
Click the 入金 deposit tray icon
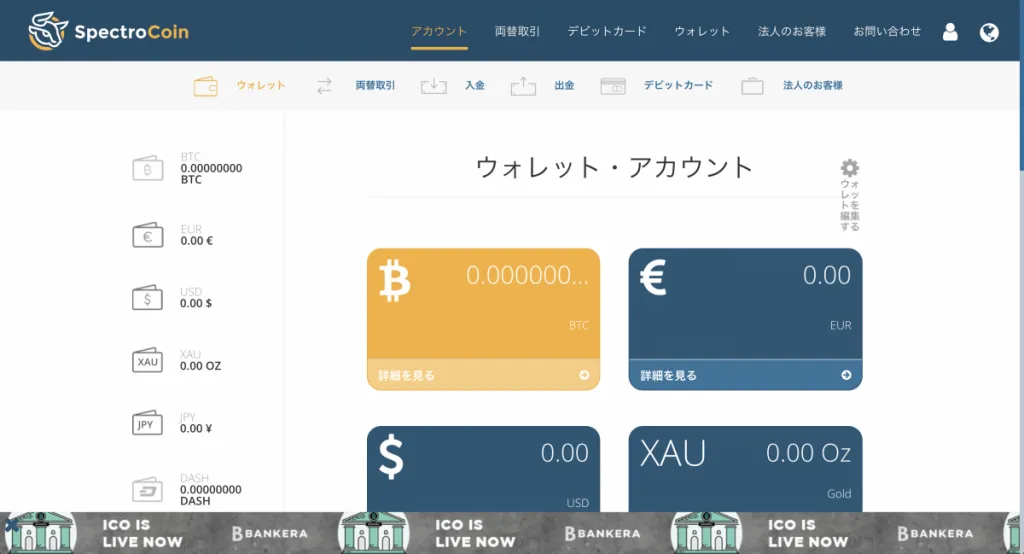point(434,86)
